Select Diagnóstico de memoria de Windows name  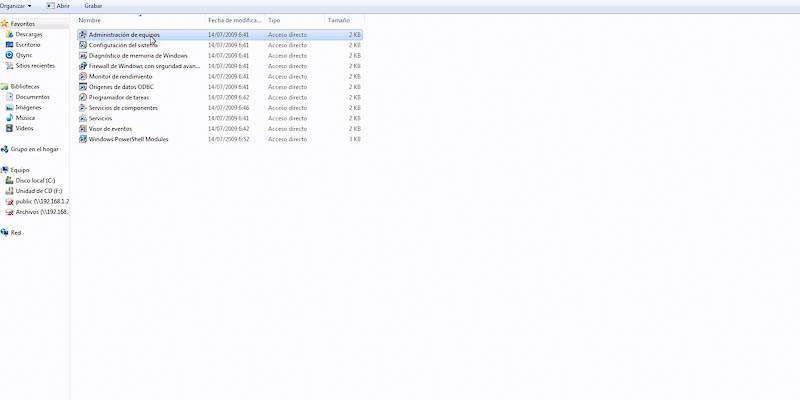coord(138,56)
